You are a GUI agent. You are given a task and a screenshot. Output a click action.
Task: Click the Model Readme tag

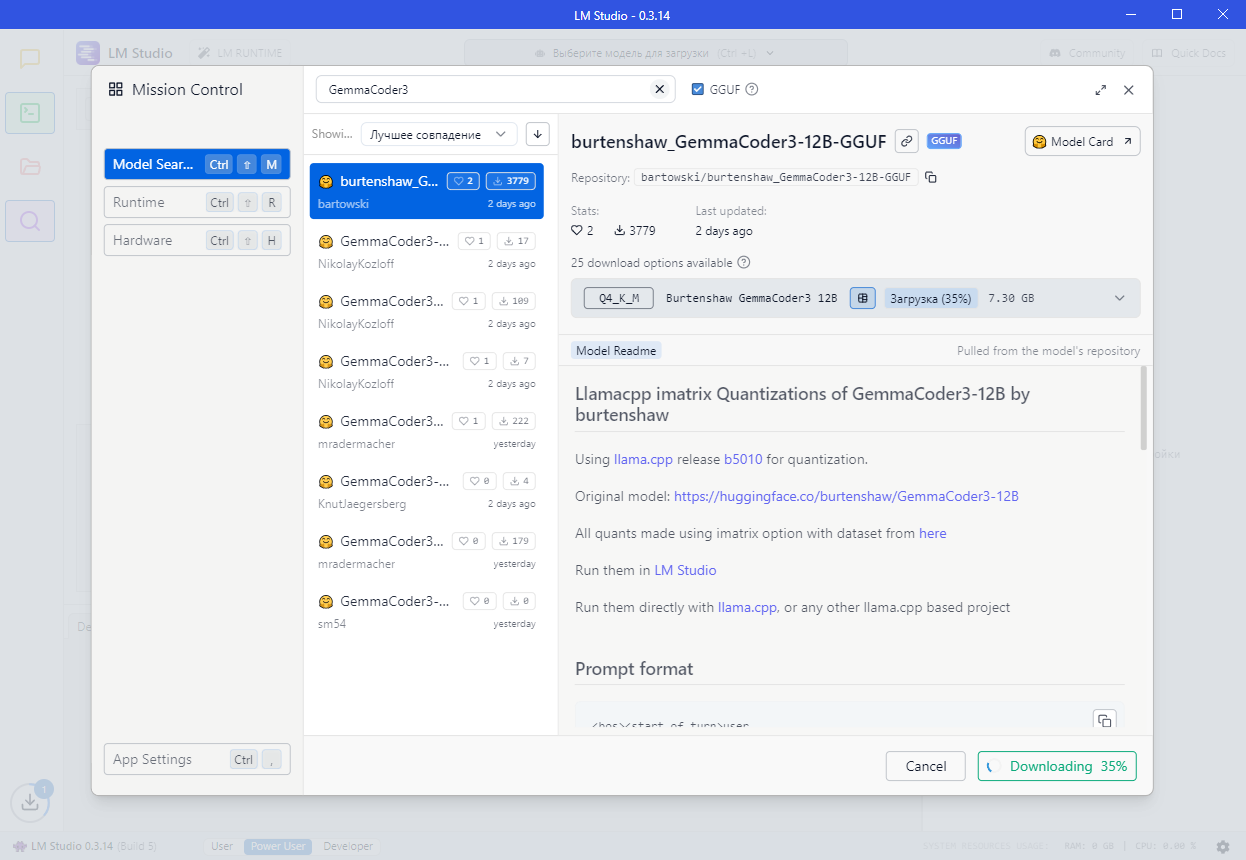coord(616,351)
